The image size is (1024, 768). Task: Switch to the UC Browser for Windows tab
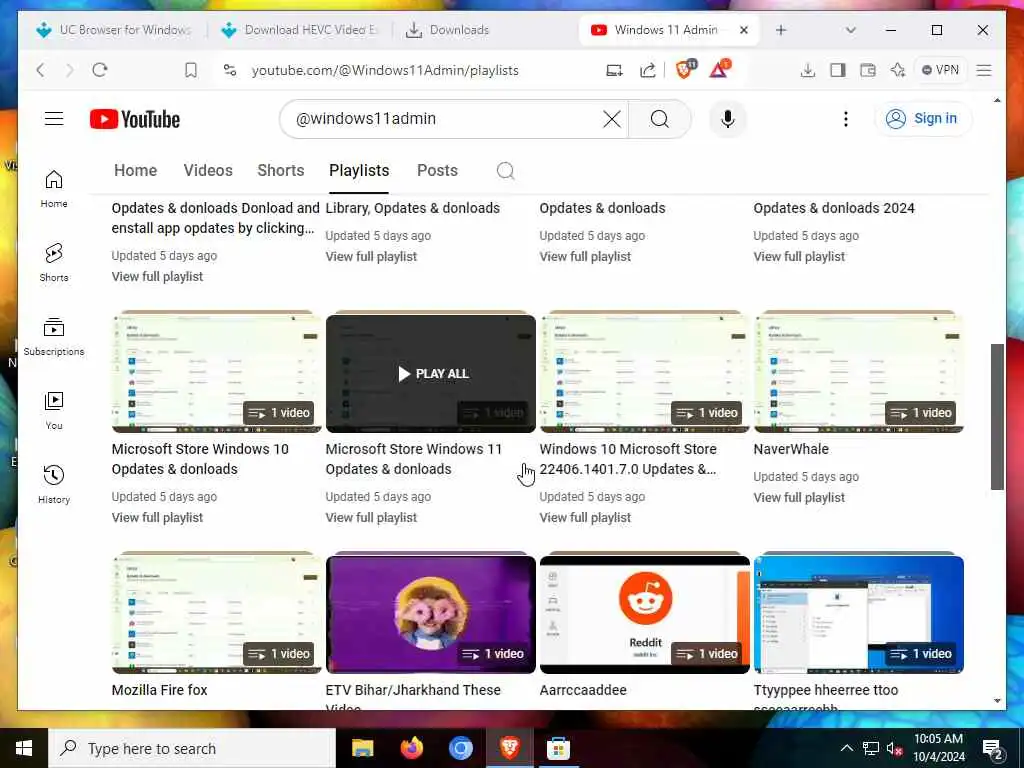(114, 30)
